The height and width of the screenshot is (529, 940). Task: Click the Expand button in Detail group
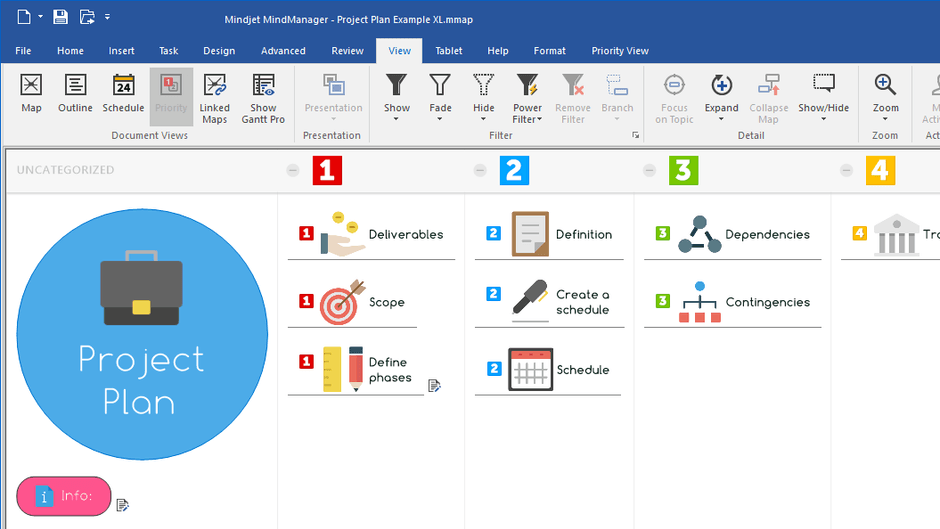[721, 96]
